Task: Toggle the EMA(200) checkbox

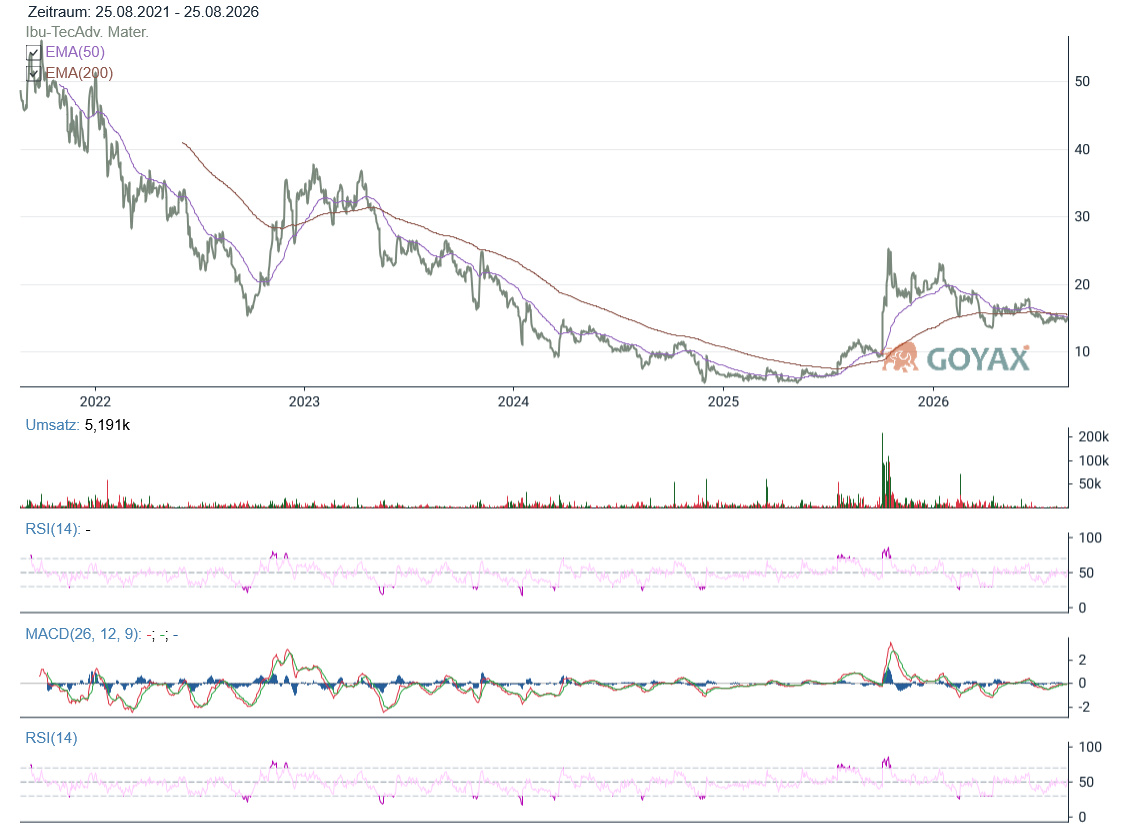Action: 33,73
